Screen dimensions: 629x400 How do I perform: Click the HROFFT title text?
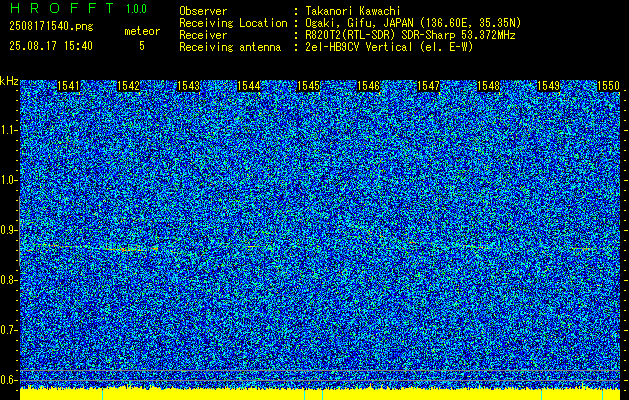62,8
